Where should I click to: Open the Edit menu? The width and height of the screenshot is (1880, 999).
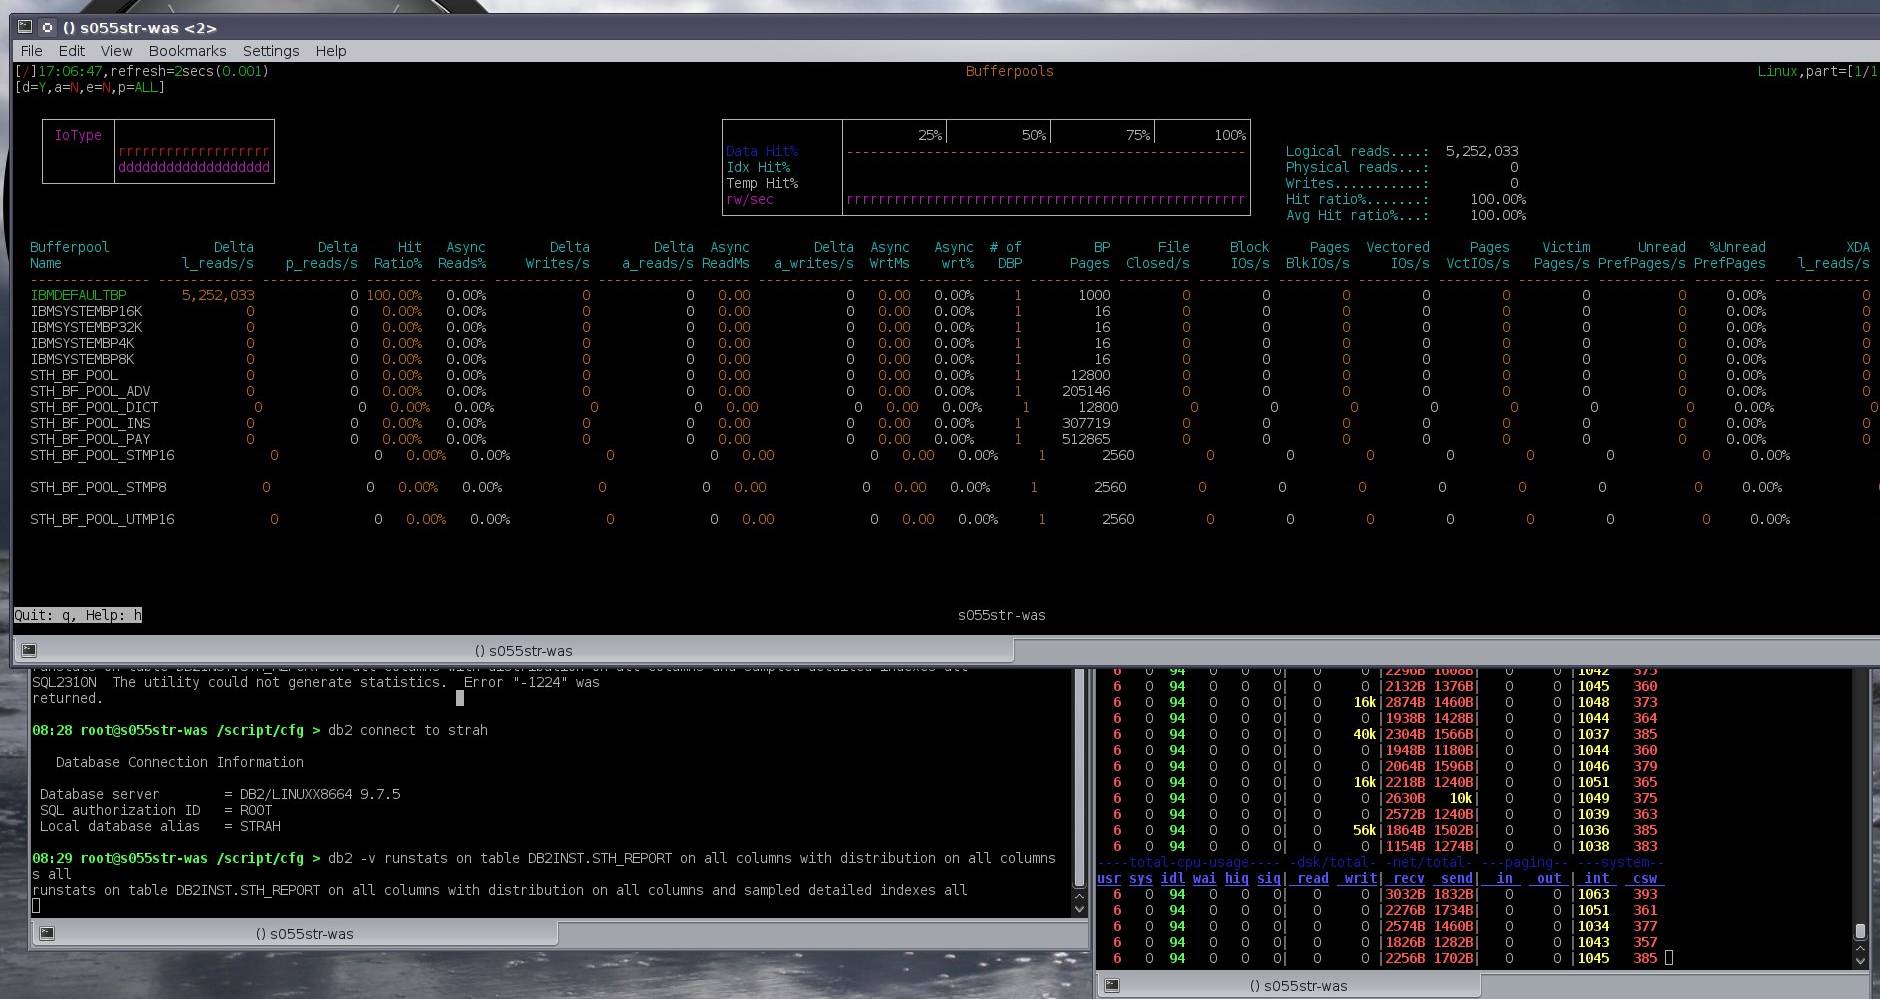pos(72,51)
